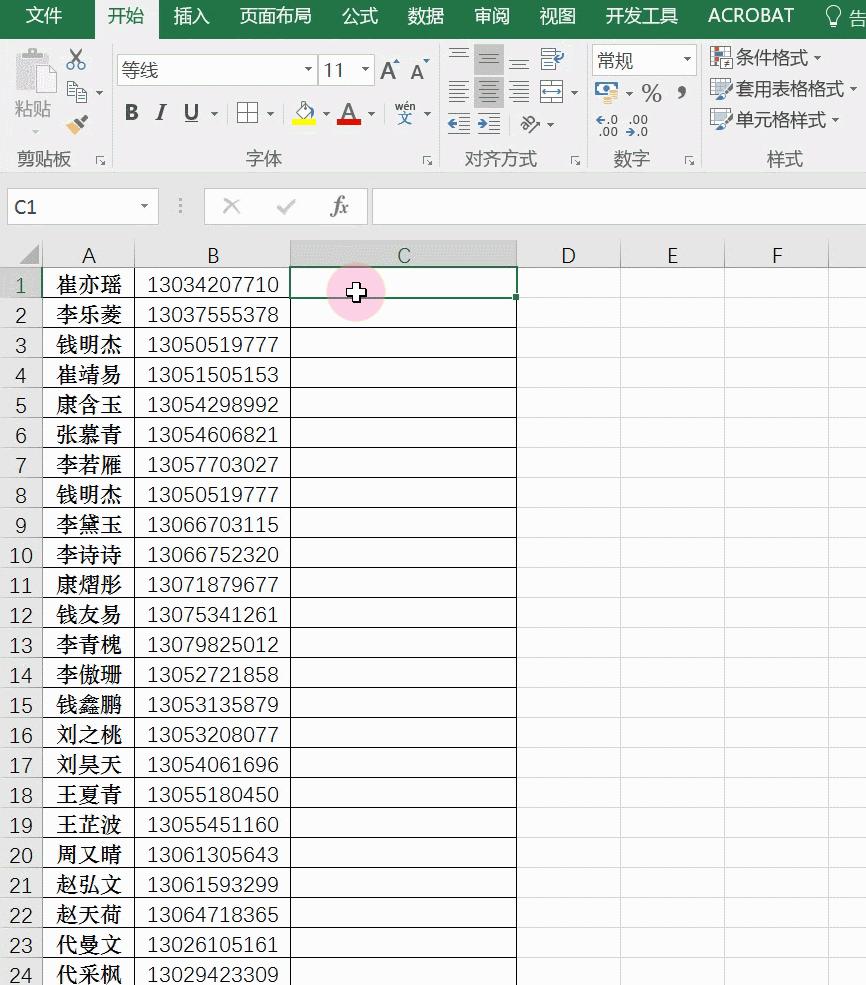The image size is (866, 985).
Task: Open 套用表格格式 table format menu
Action: tap(783, 89)
